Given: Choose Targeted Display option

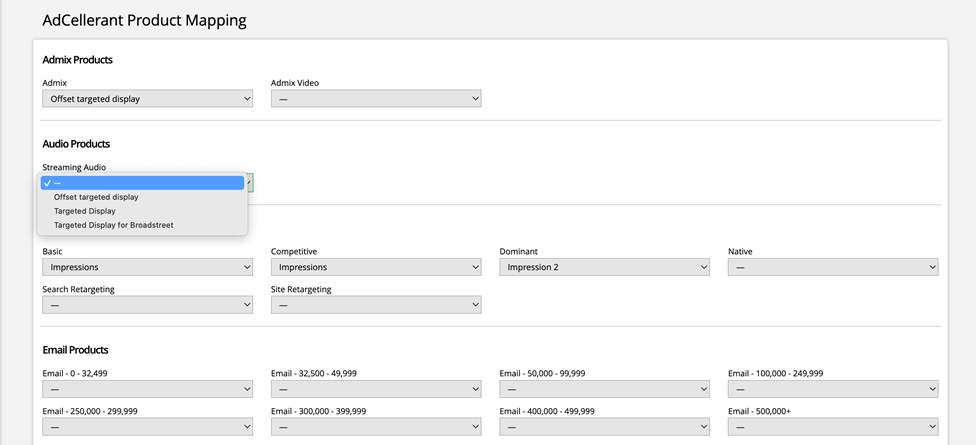Looking at the screenshot, I should [x=85, y=211].
